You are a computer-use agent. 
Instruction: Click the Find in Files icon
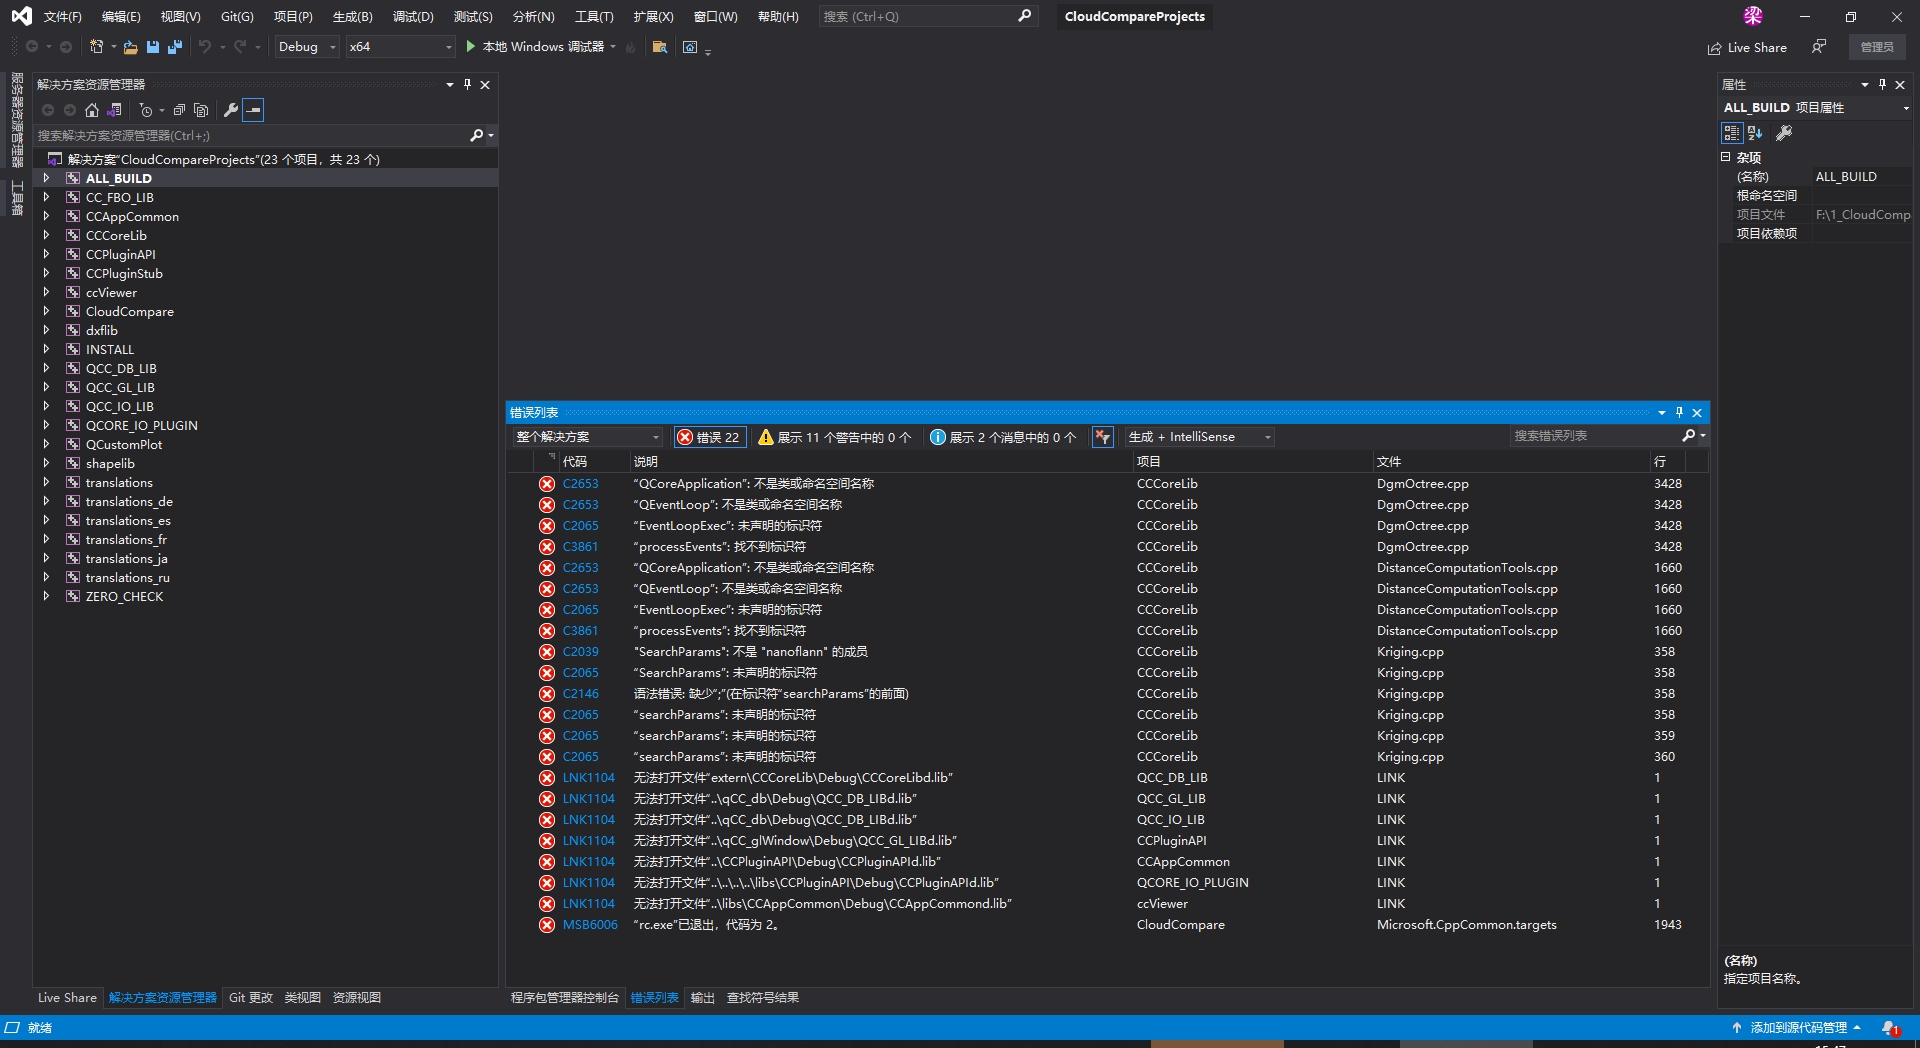[660, 47]
